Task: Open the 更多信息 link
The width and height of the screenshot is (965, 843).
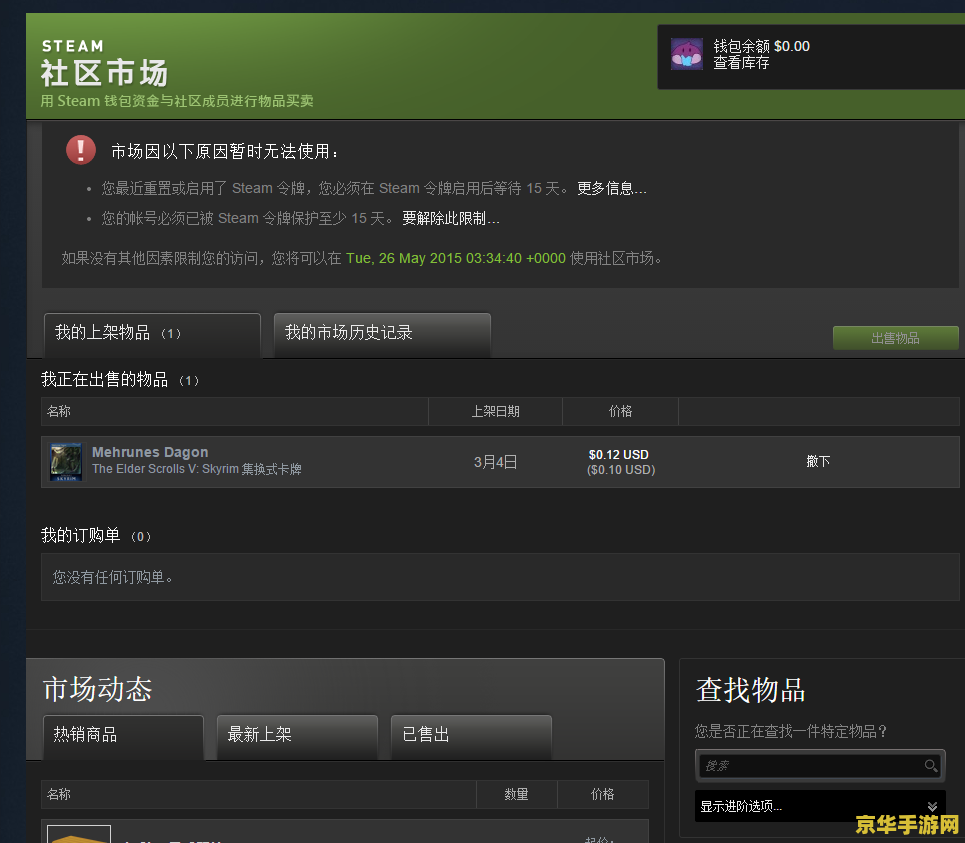Action: (x=612, y=188)
